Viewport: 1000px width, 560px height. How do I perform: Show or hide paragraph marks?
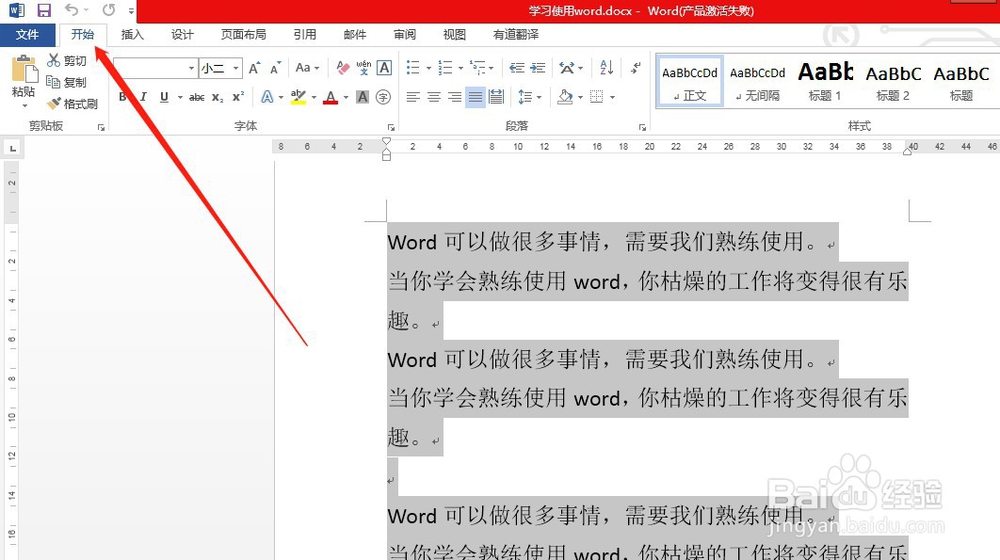(636, 68)
